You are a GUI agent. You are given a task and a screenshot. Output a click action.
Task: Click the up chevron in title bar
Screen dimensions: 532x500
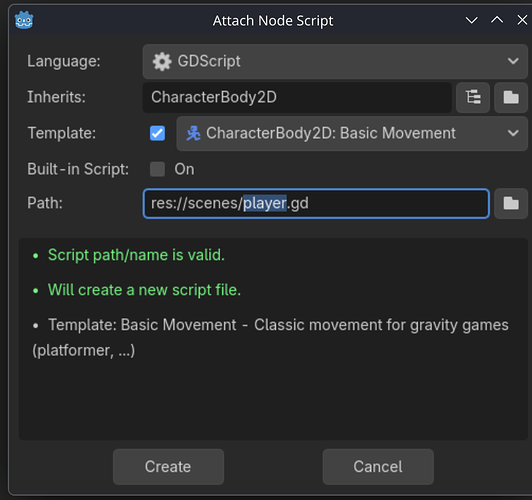tap(497, 20)
